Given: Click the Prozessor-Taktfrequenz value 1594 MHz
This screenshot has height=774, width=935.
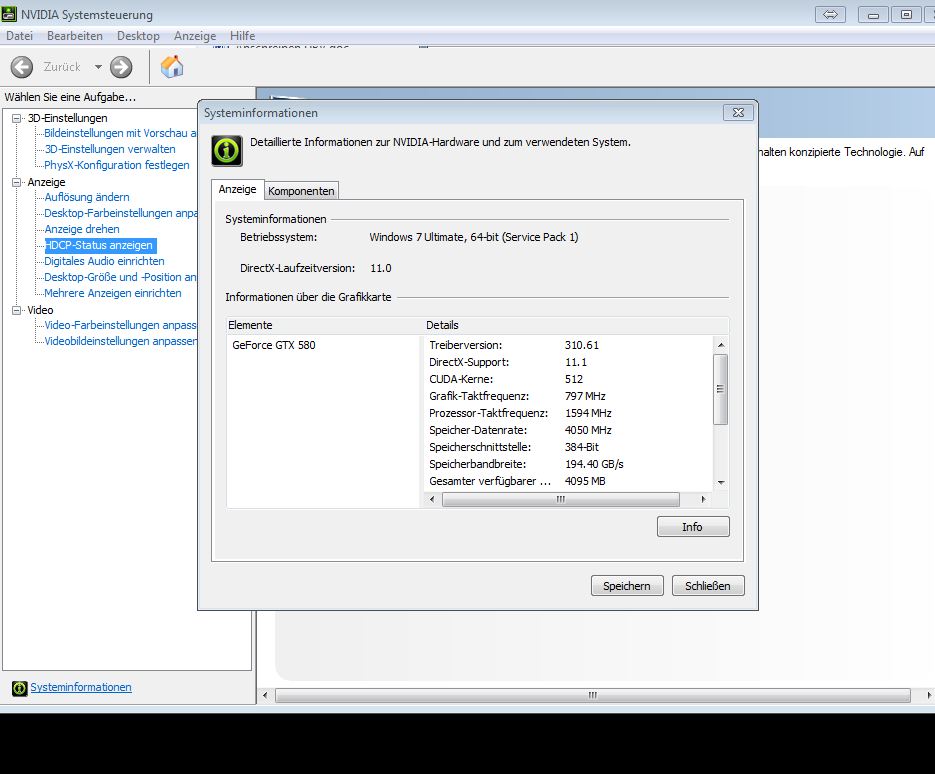Looking at the screenshot, I should point(588,413).
